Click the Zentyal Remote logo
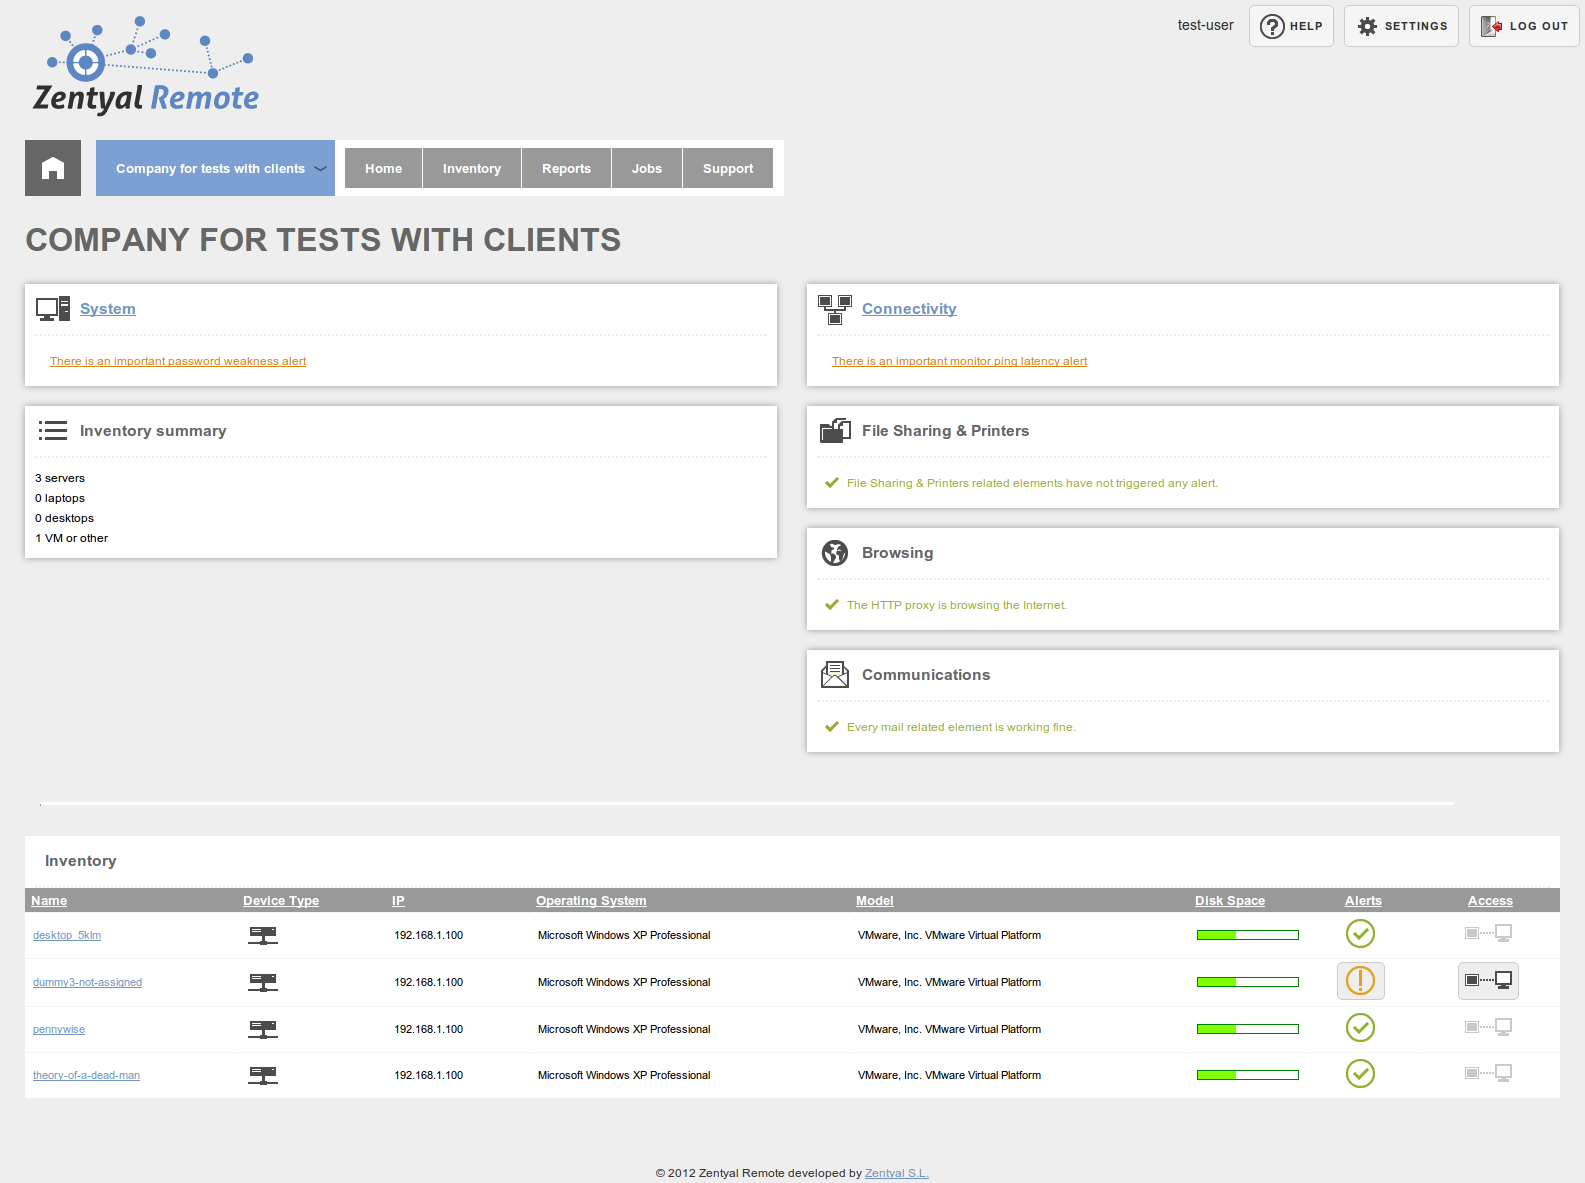 (146, 66)
